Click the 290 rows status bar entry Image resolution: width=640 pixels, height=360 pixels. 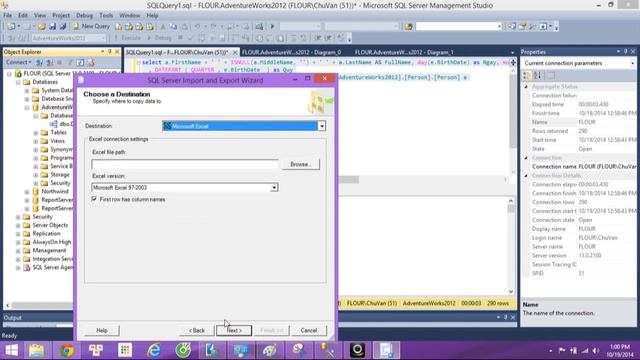point(498,303)
